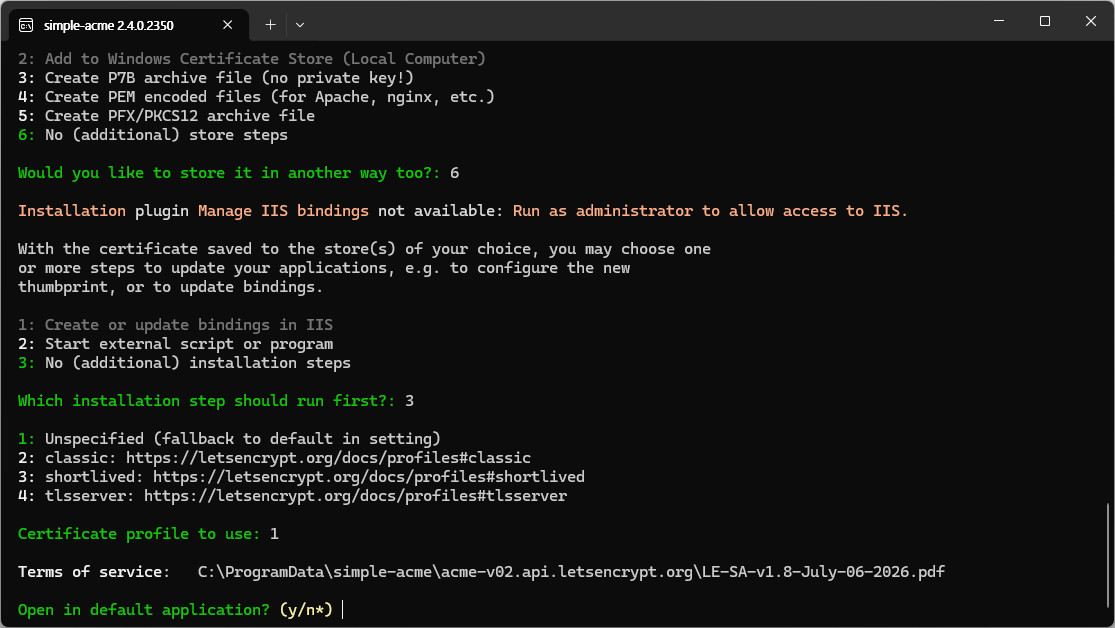Screen dimensions: 1115x628
Task: Minimize the terminal window
Action: (x=999, y=21)
